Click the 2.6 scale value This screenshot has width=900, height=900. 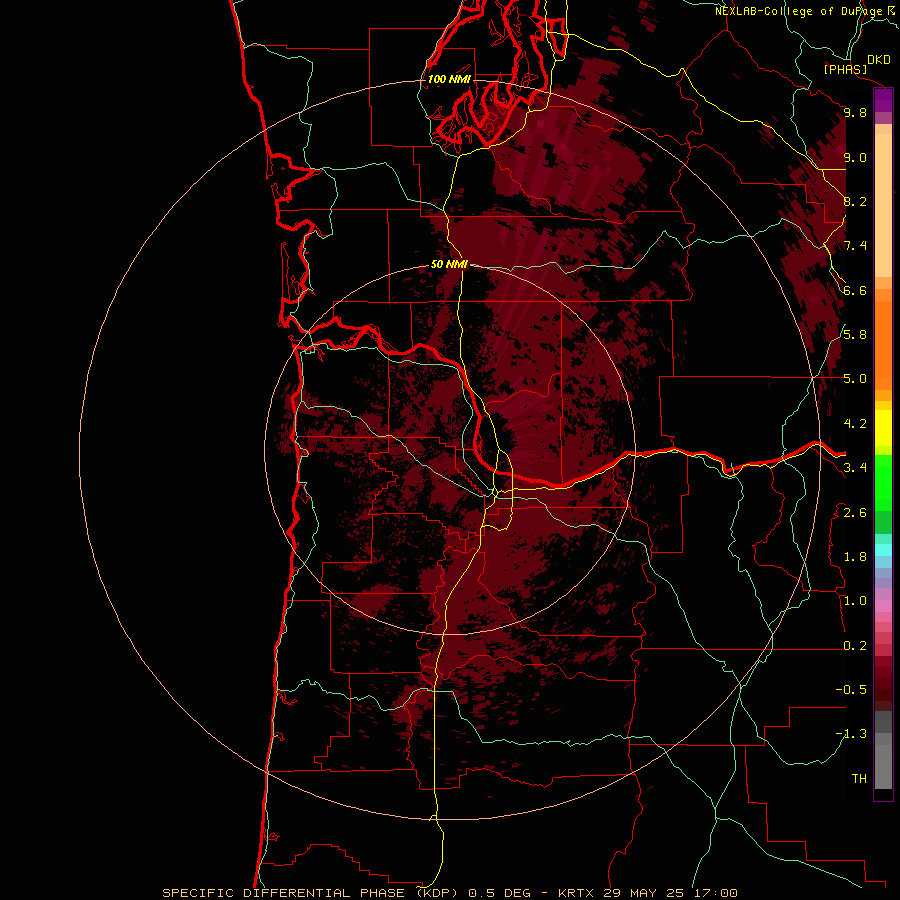pos(855,513)
